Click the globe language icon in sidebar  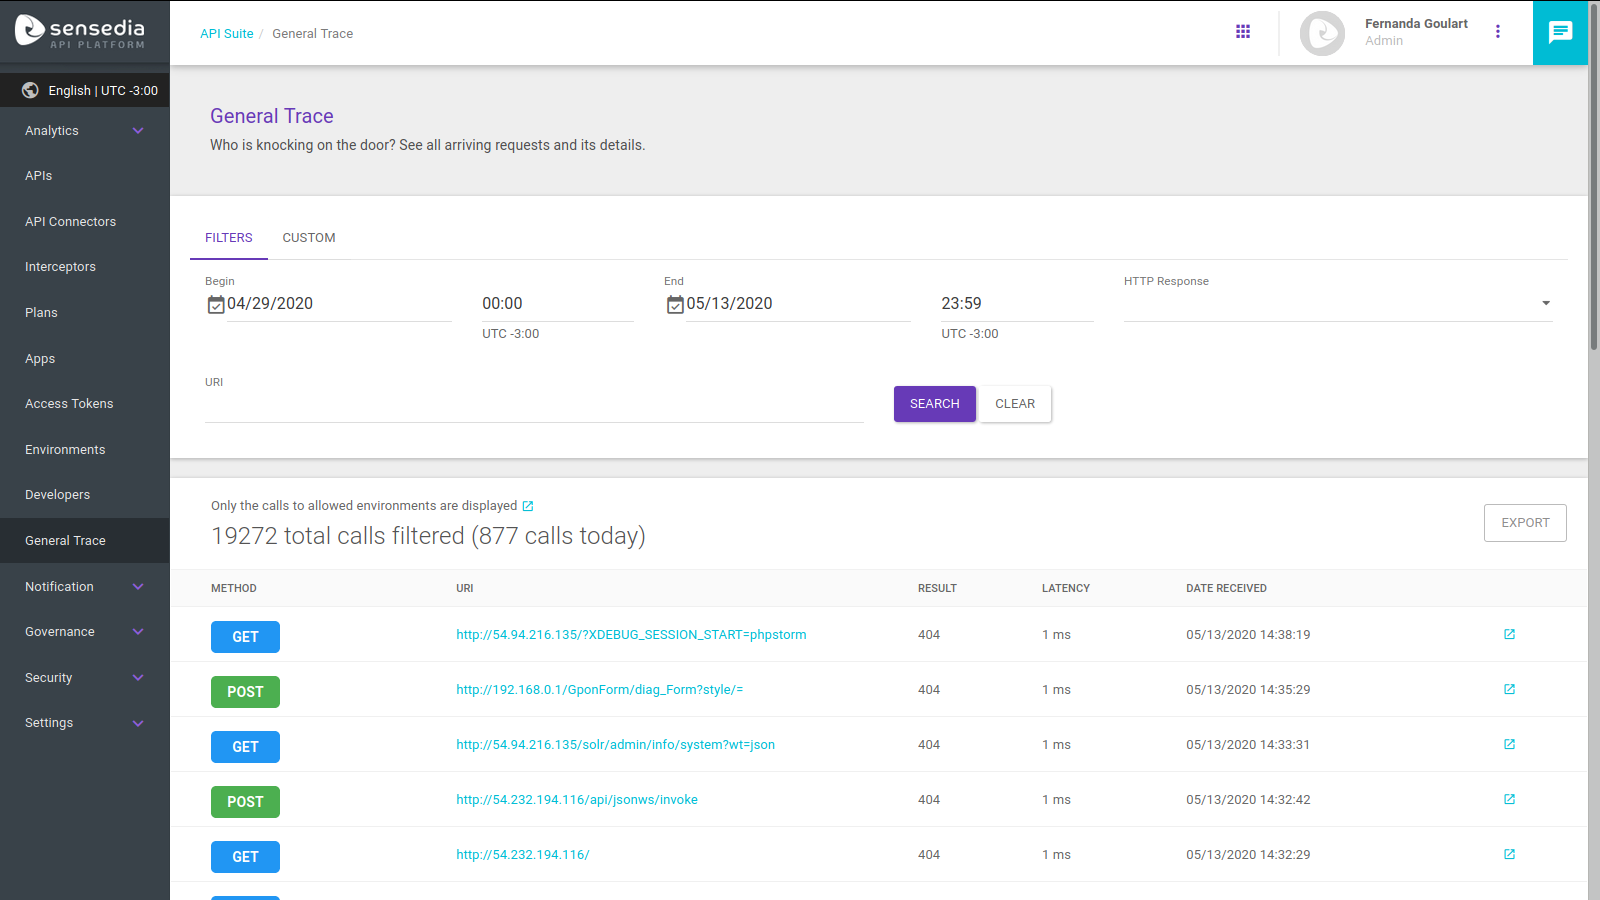pyautogui.click(x=30, y=90)
